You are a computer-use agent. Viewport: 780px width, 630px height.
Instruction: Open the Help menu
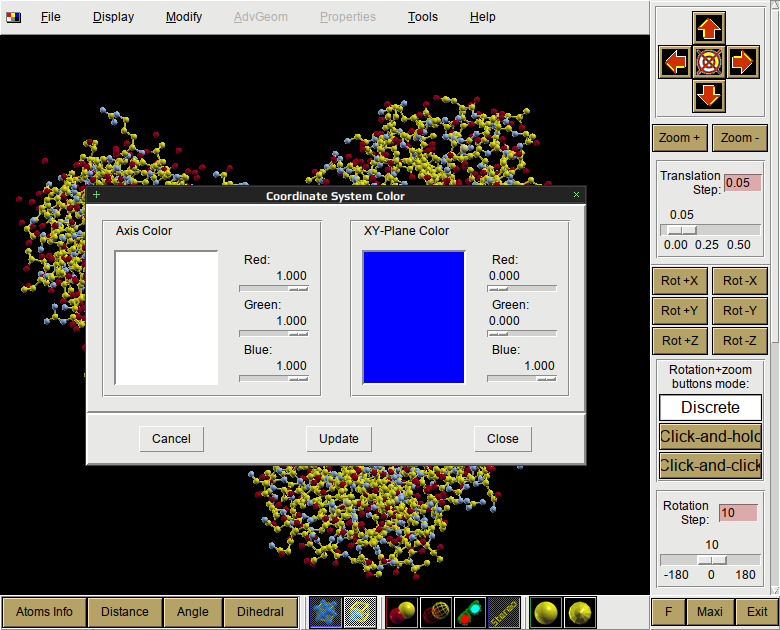pyautogui.click(x=483, y=17)
